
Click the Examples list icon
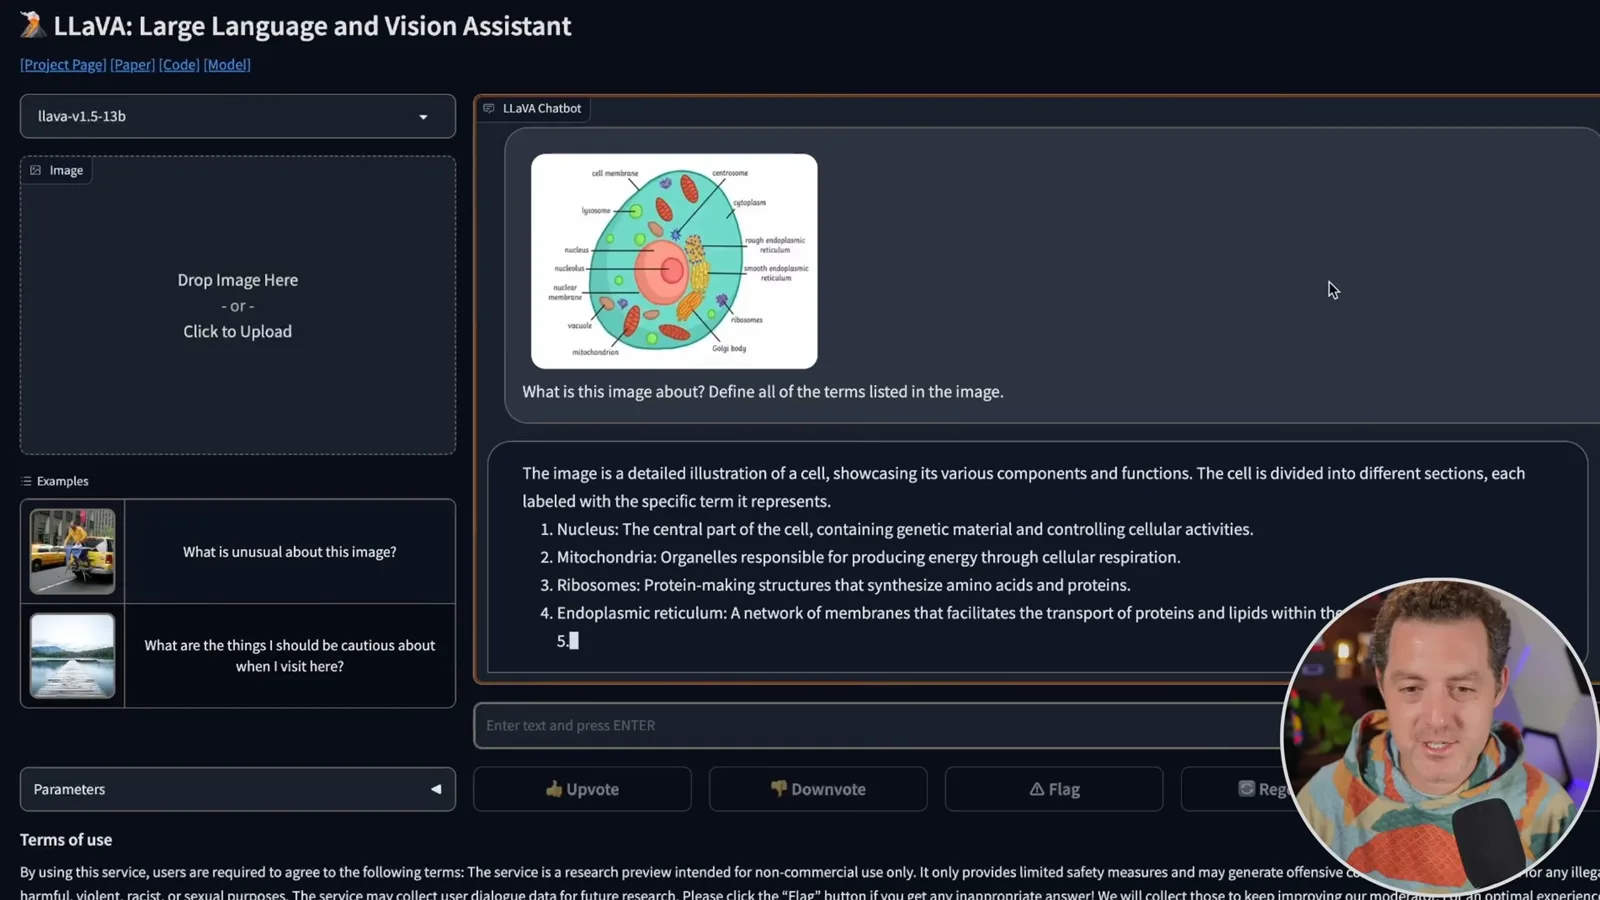(x=26, y=481)
